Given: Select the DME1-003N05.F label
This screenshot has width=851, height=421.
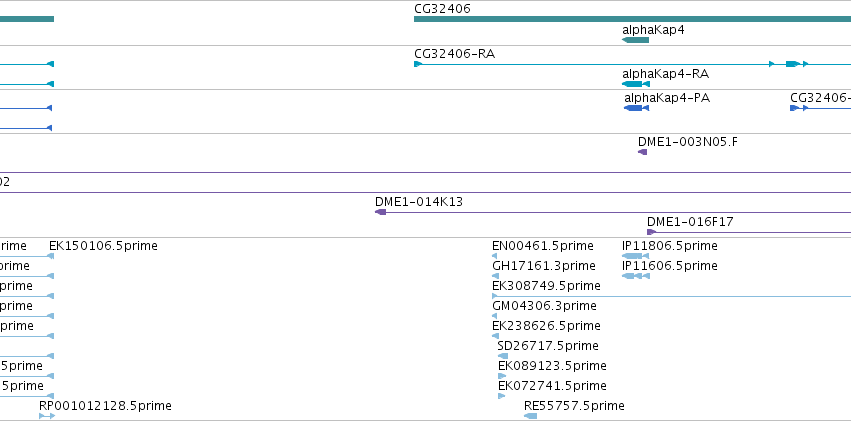Looking at the screenshot, I should [688, 142].
